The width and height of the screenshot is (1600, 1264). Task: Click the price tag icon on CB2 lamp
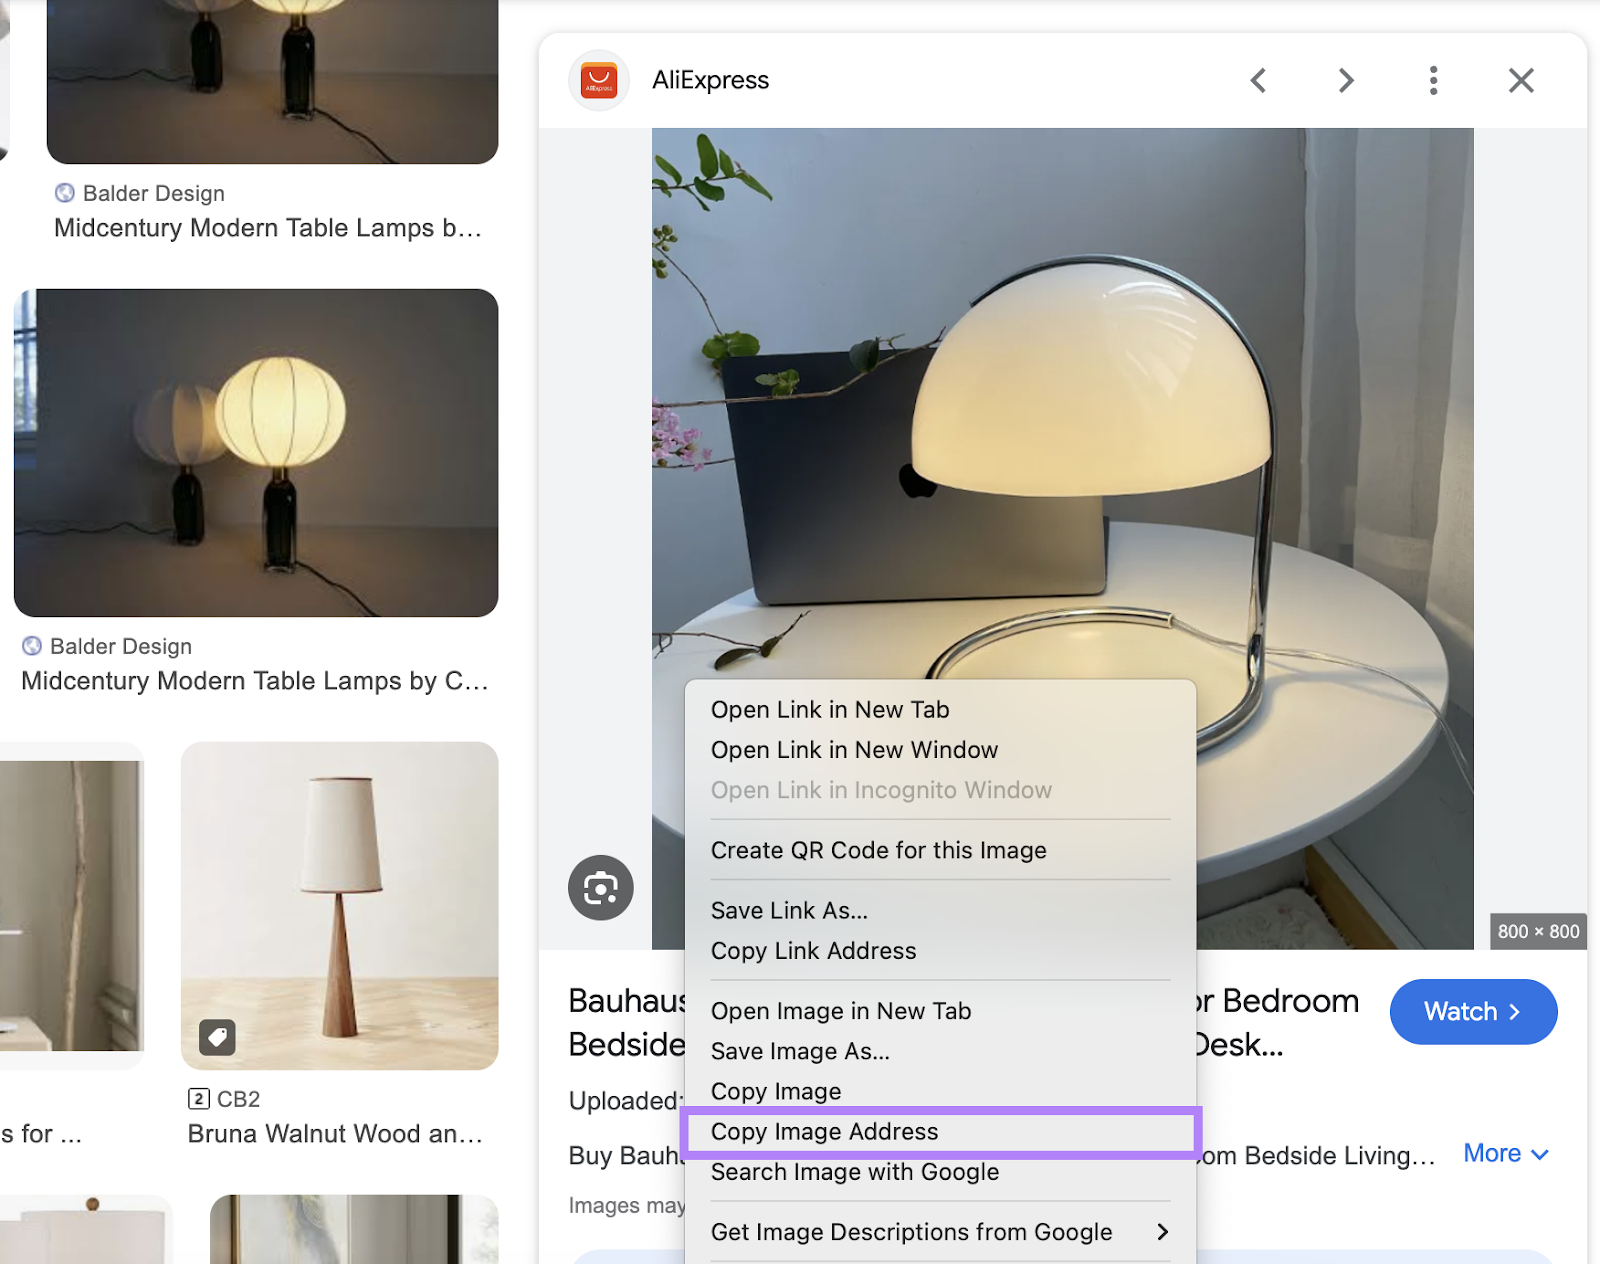pos(217,1037)
